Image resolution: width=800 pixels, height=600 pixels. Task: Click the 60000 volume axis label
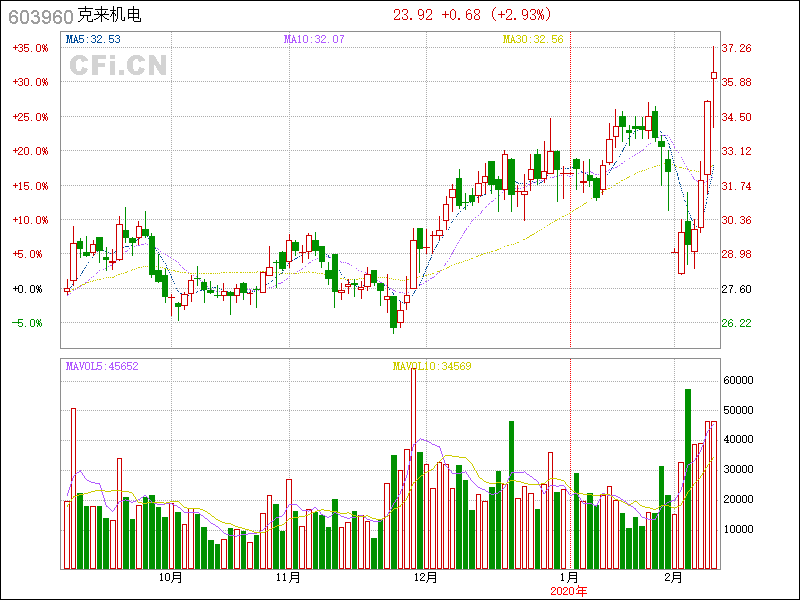[x=738, y=380]
